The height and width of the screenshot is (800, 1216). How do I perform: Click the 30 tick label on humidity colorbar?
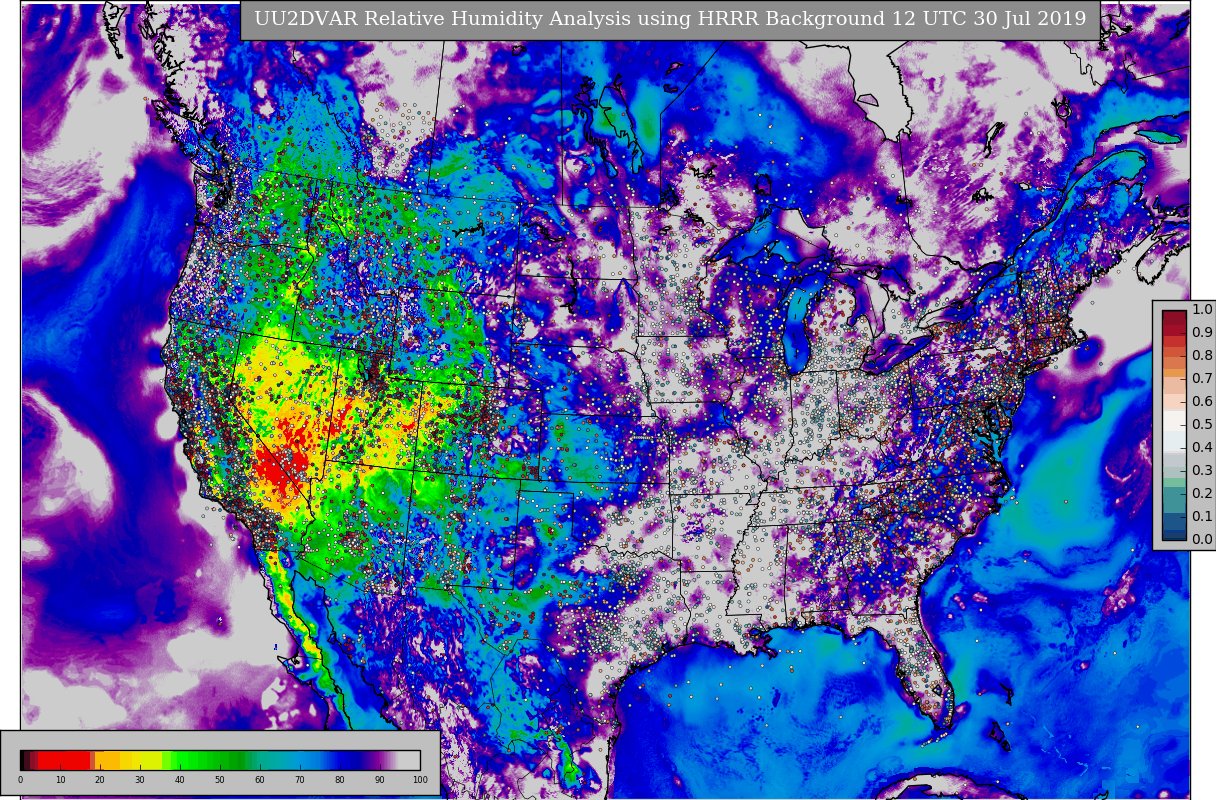[140, 780]
